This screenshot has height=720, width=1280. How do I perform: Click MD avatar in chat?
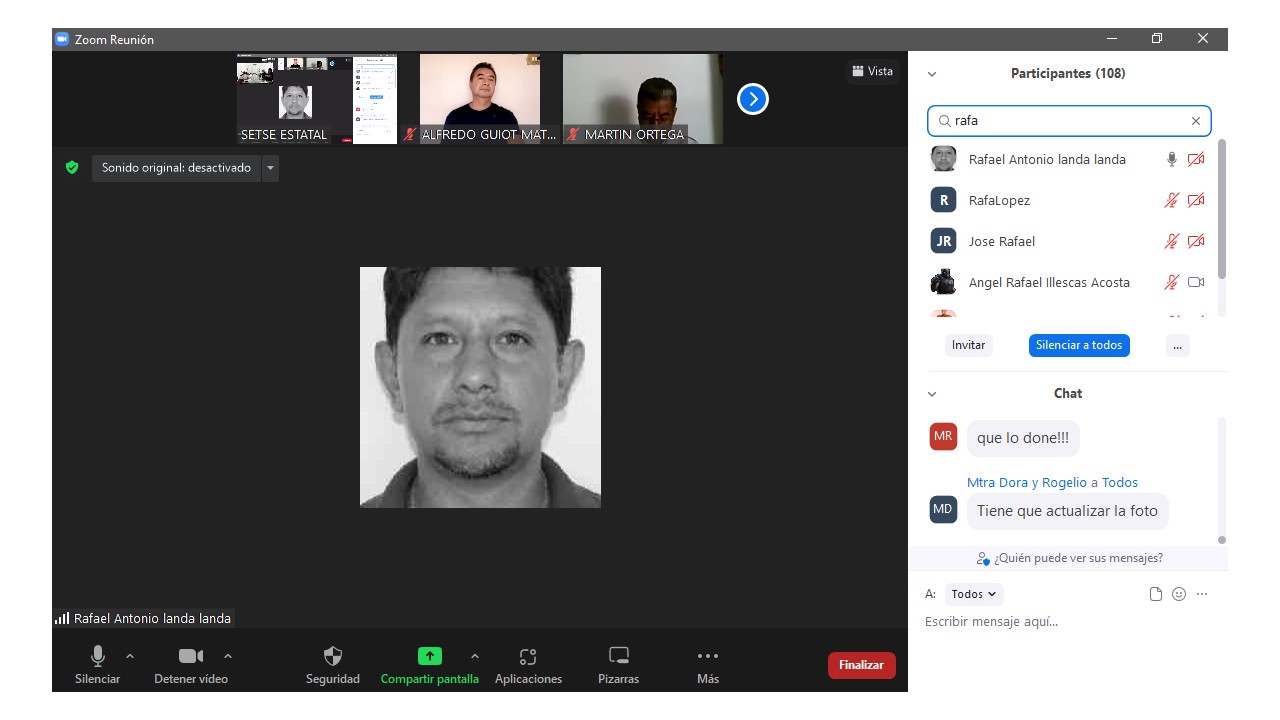[943, 509]
